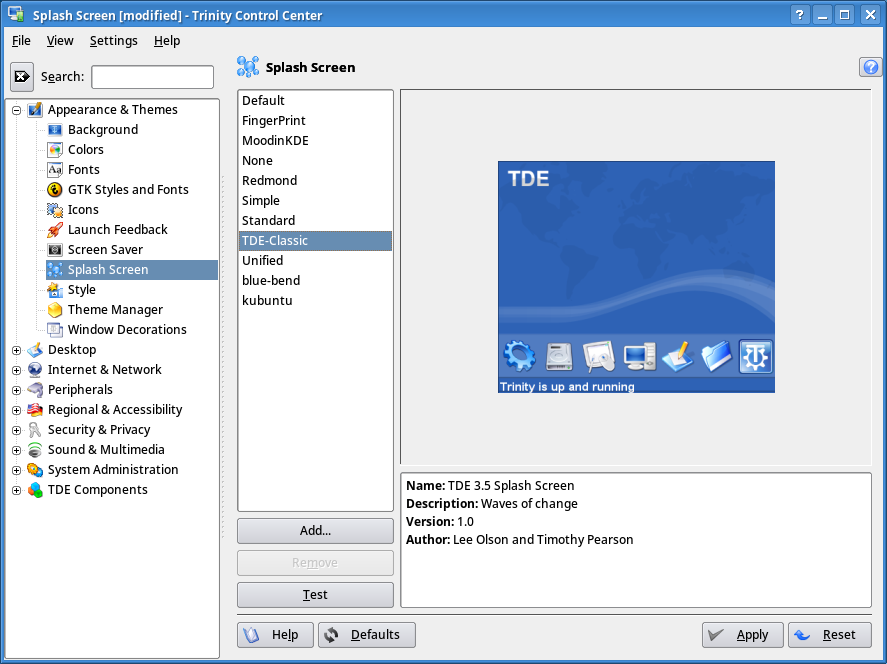Image resolution: width=887 pixels, height=664 pixels.
Task: Expand the Regional & Accessibility category
Action: (16, 410)
